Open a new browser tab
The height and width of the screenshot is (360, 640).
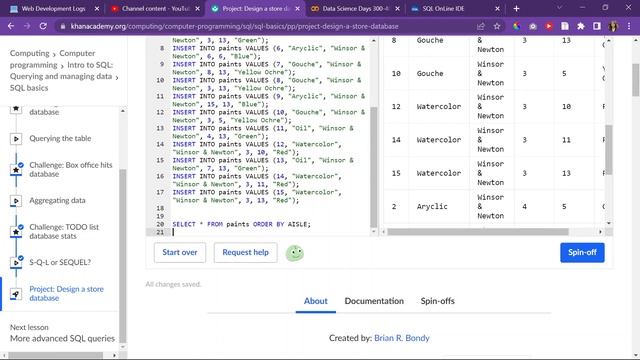coord(516,9)
